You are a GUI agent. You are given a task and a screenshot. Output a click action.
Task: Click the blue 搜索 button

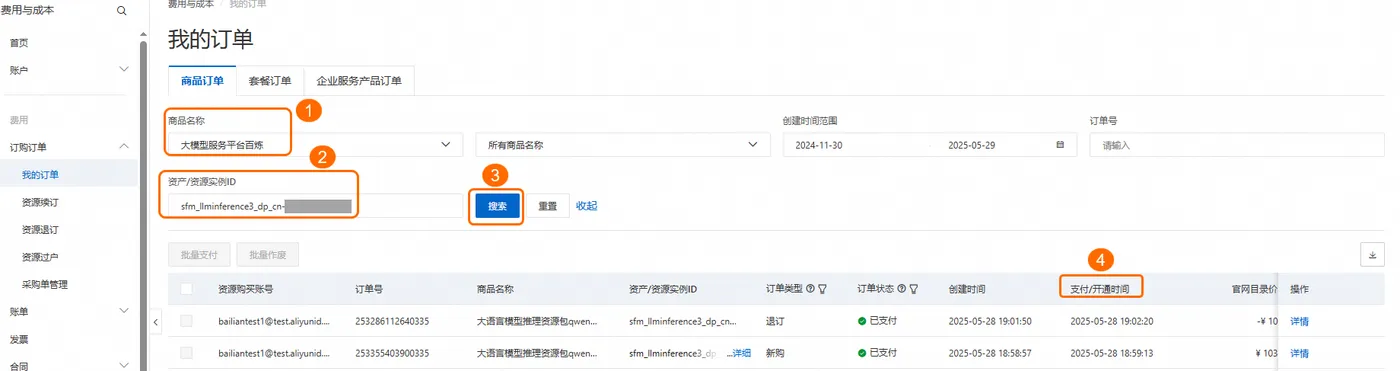(x=497, y=206)
